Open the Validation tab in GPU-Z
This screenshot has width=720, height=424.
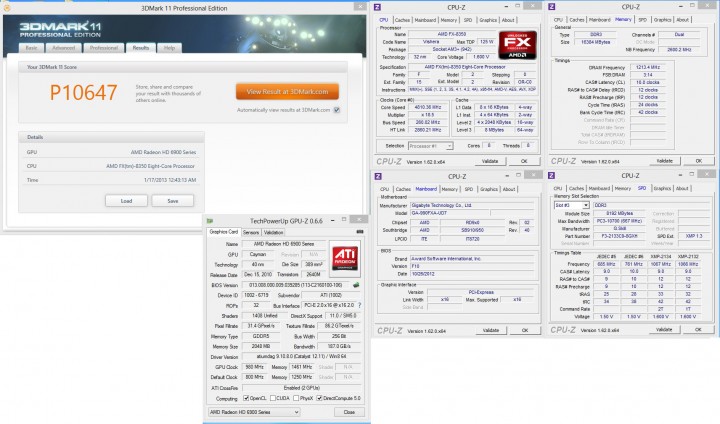point(274,232)
